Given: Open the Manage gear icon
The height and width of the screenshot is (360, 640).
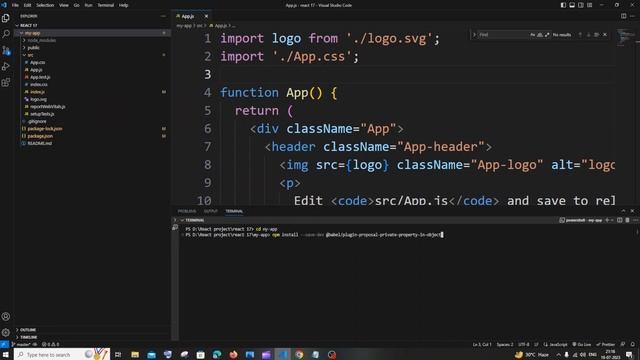Looking at the screenshot, I should click(6, 332).
